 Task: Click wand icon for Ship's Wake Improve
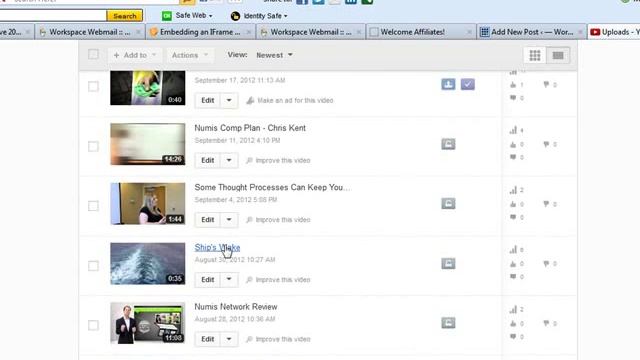tap(249, 280)
